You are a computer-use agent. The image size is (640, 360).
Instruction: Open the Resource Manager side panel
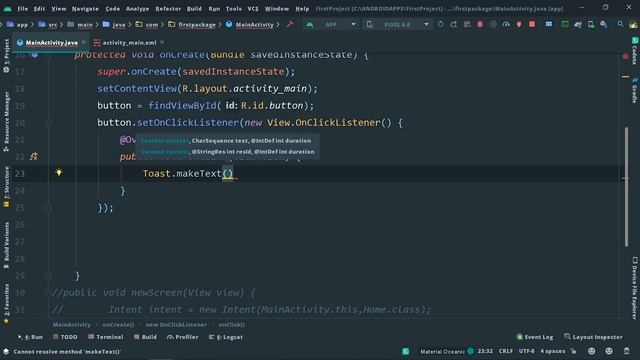pyautogui.click(x=6, y=122)
